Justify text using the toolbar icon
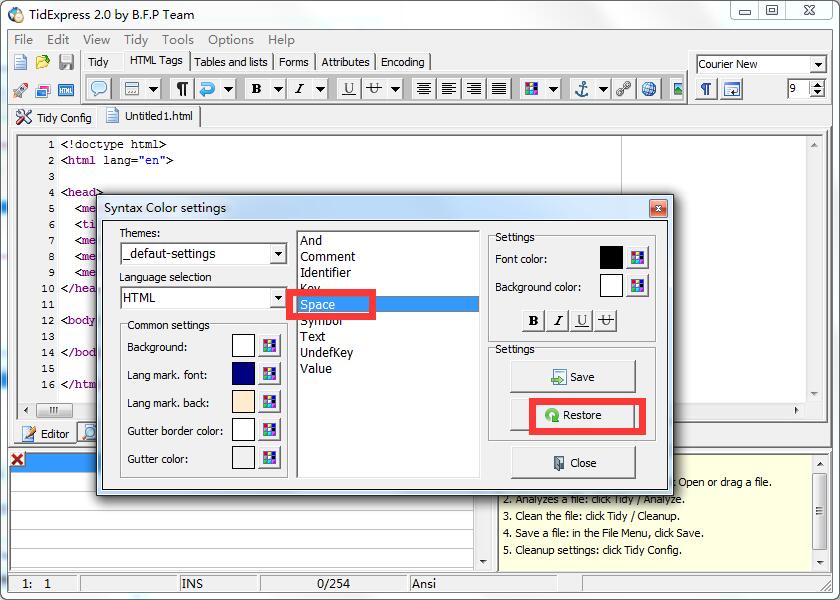This screenshot has height=600, width=840. (499, 88)
